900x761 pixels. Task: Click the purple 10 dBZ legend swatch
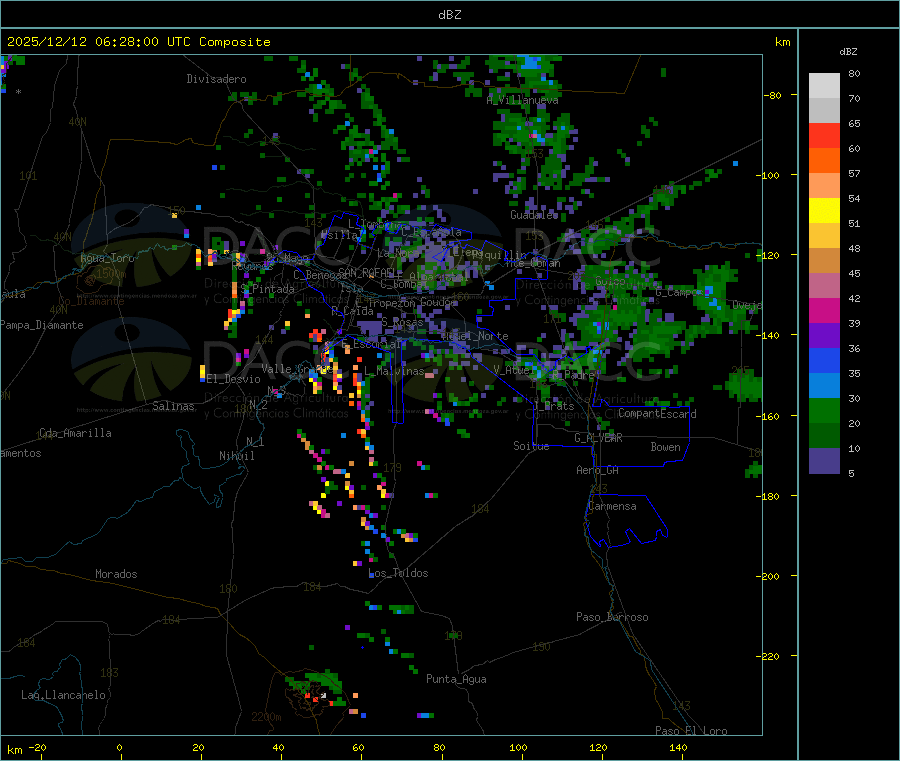tap(824, 460)
